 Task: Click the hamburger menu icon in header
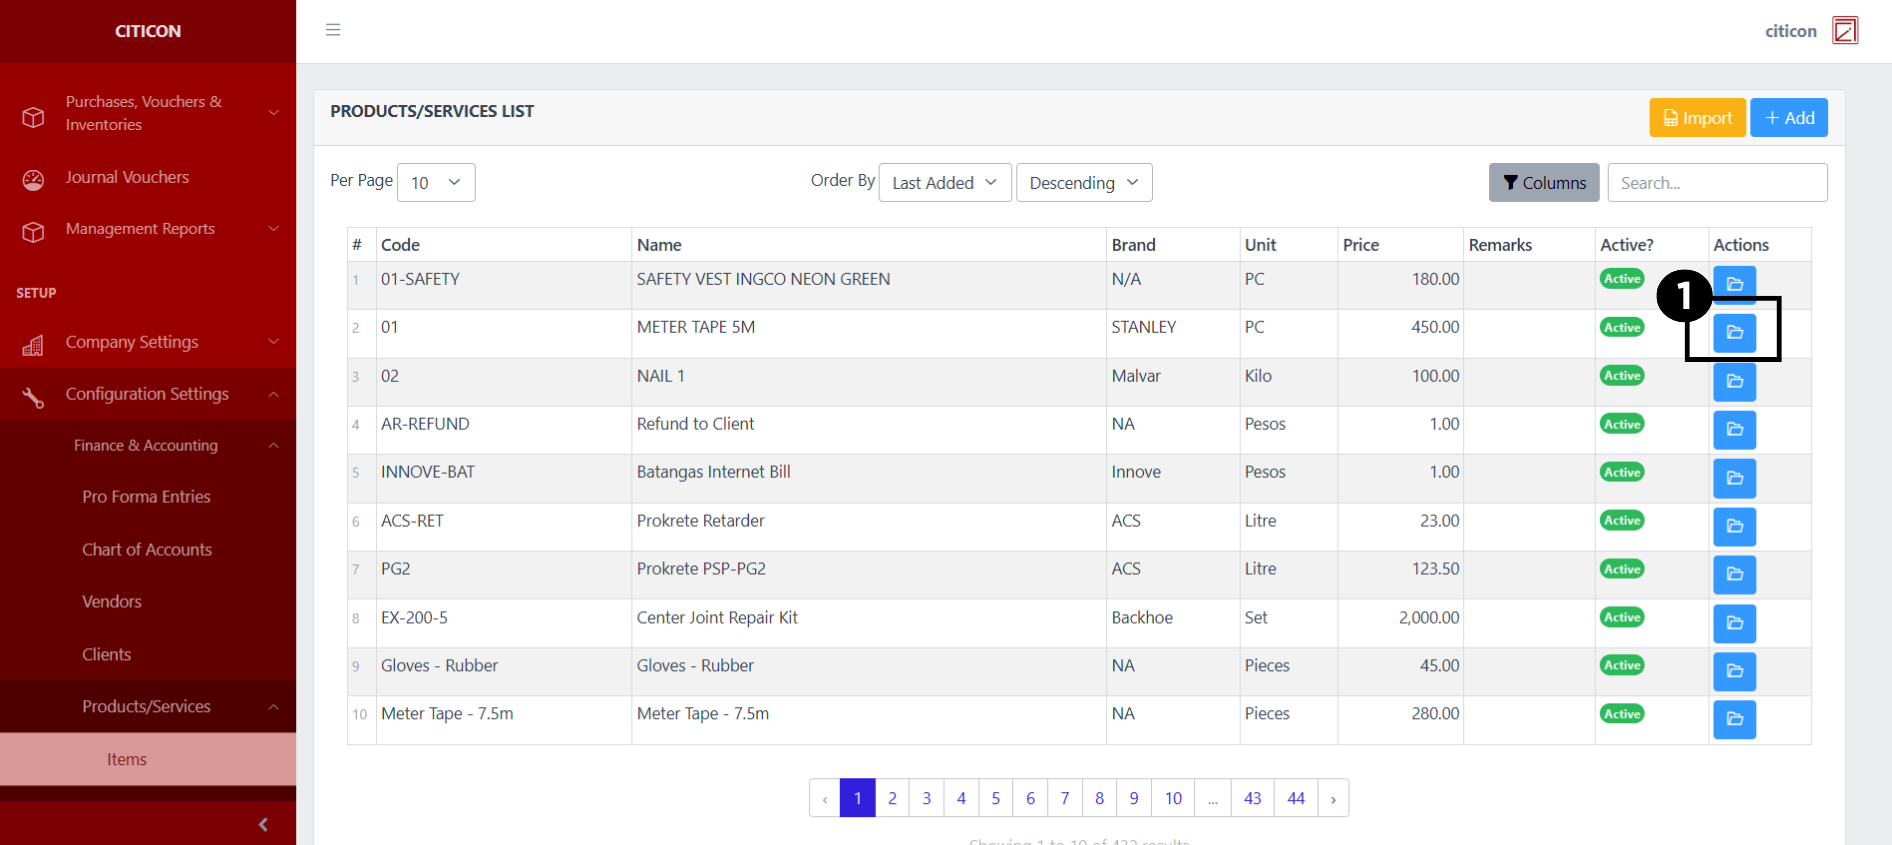[333, 30]
